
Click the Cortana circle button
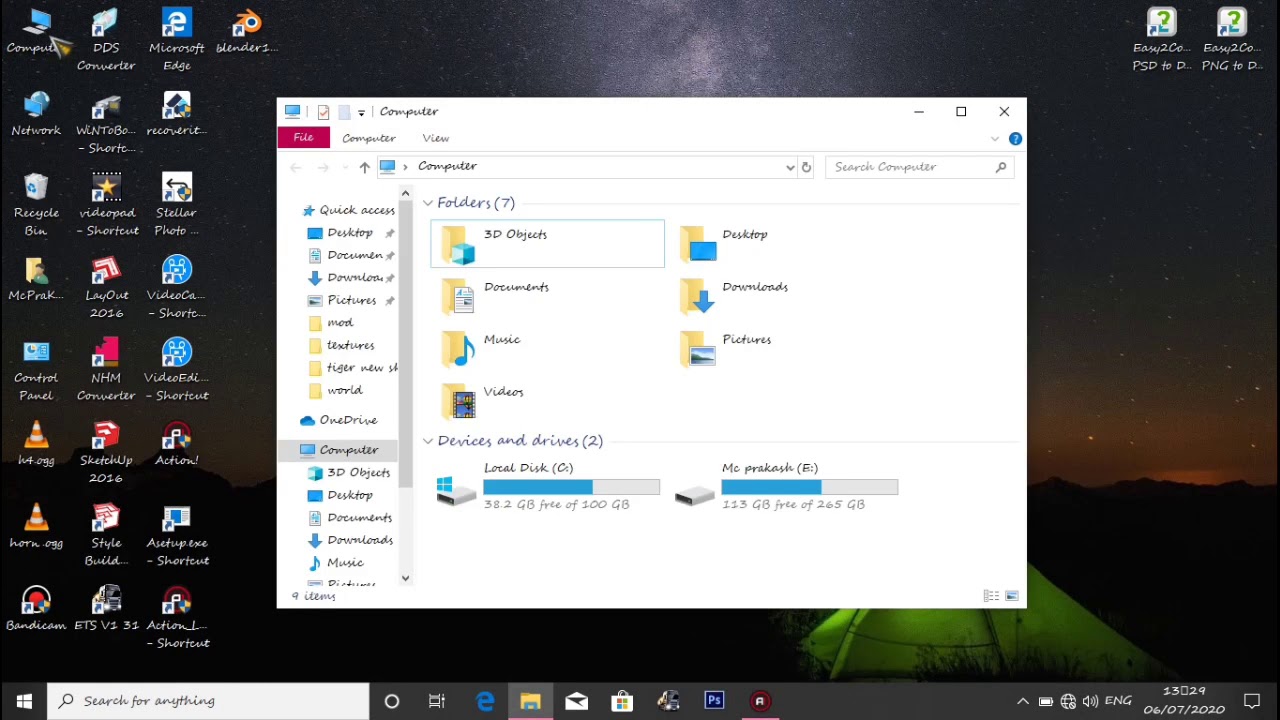tap(392, 701)
